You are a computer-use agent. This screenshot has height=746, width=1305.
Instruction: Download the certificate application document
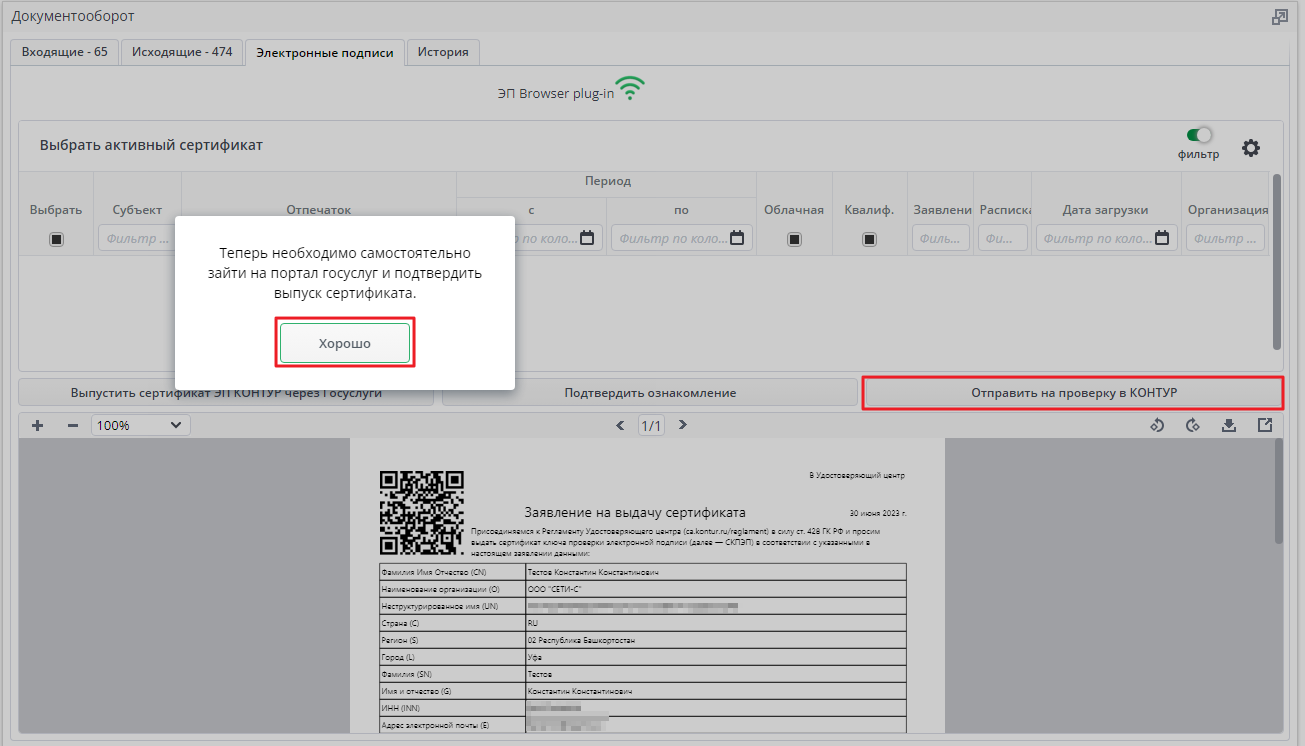click(1229, 425)
